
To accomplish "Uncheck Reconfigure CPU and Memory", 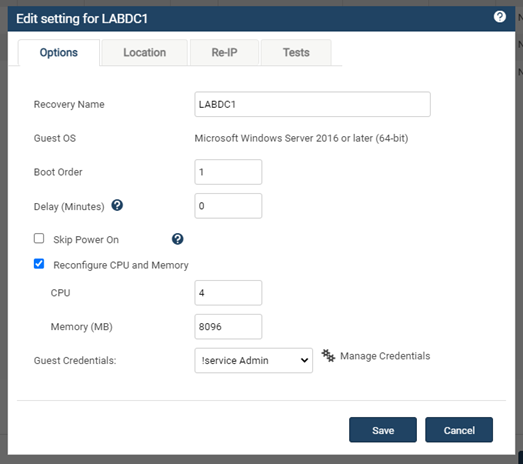I will 39,264.
